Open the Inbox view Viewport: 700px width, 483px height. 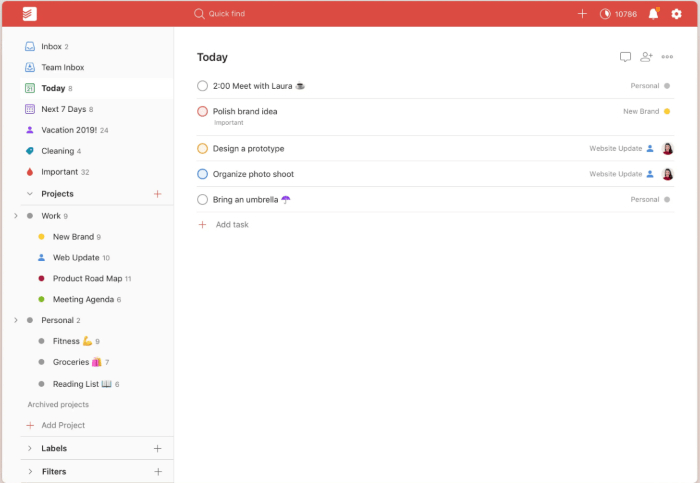tap(96, 46)
